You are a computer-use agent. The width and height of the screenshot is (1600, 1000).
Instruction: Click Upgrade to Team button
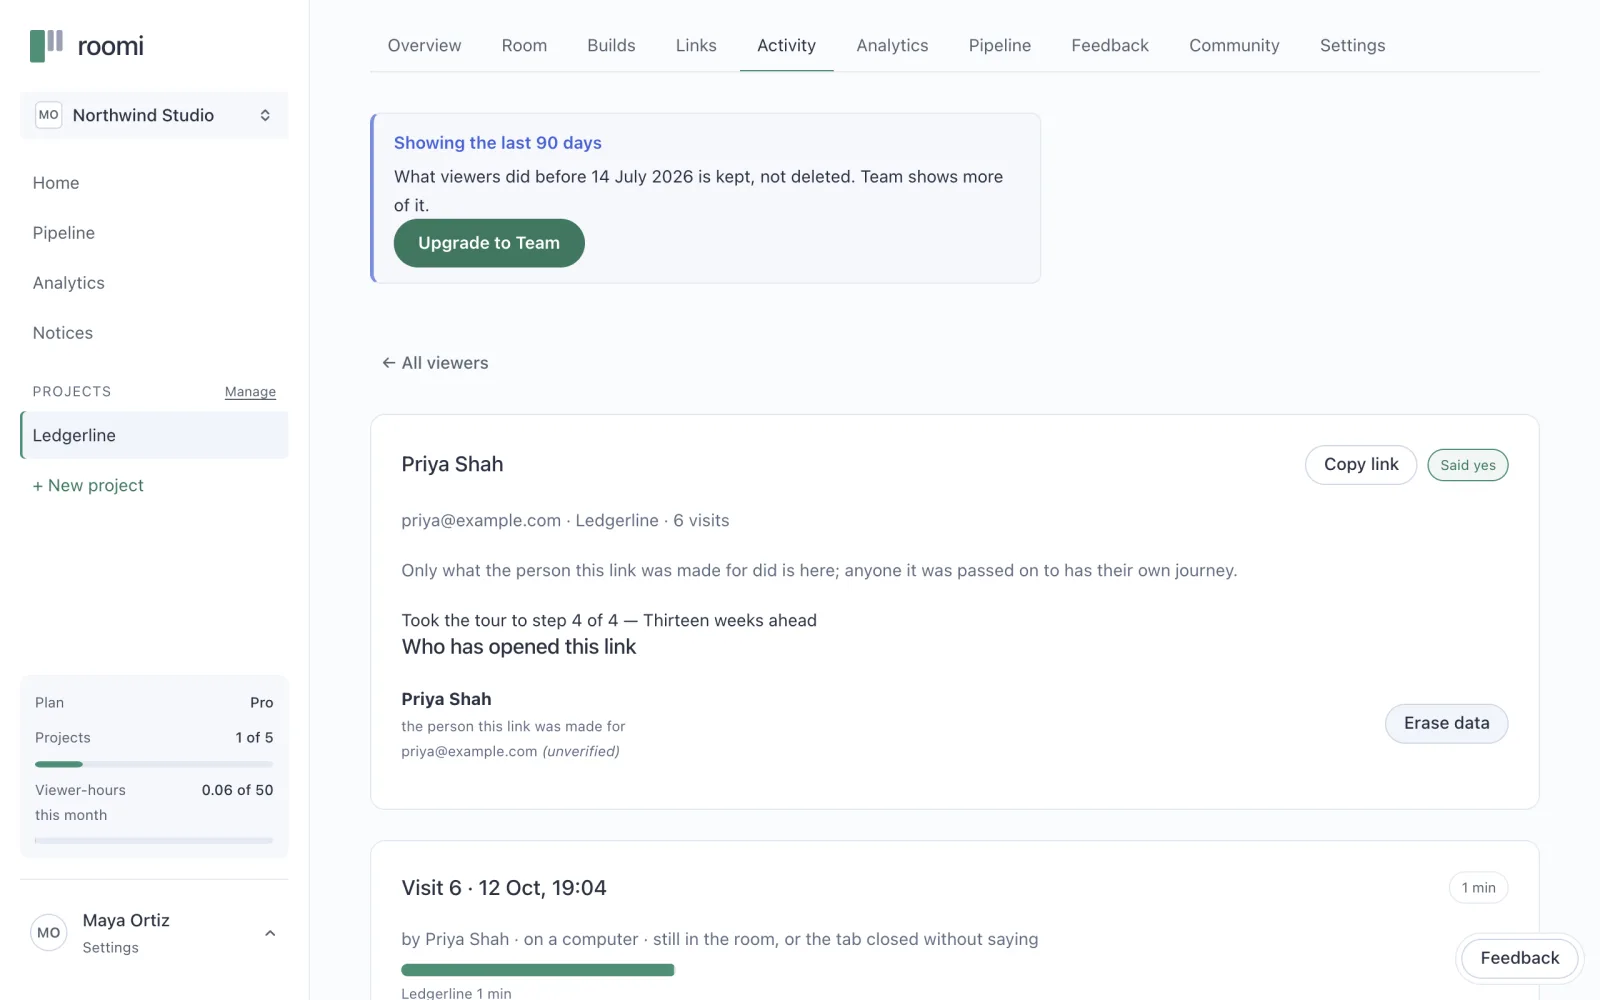coord(489,243)
